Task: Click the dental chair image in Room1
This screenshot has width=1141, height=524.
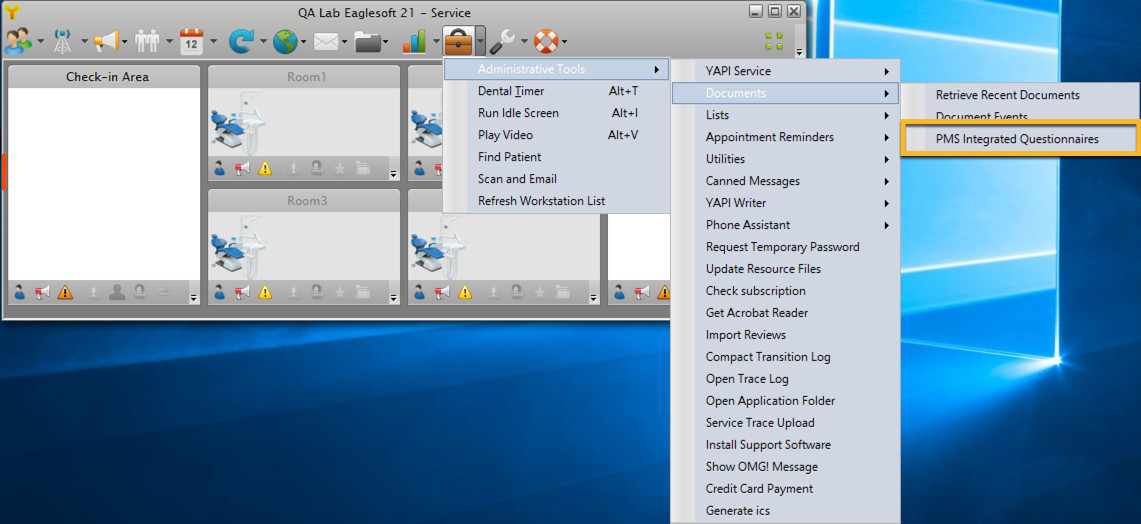Action: click(237, 121)
